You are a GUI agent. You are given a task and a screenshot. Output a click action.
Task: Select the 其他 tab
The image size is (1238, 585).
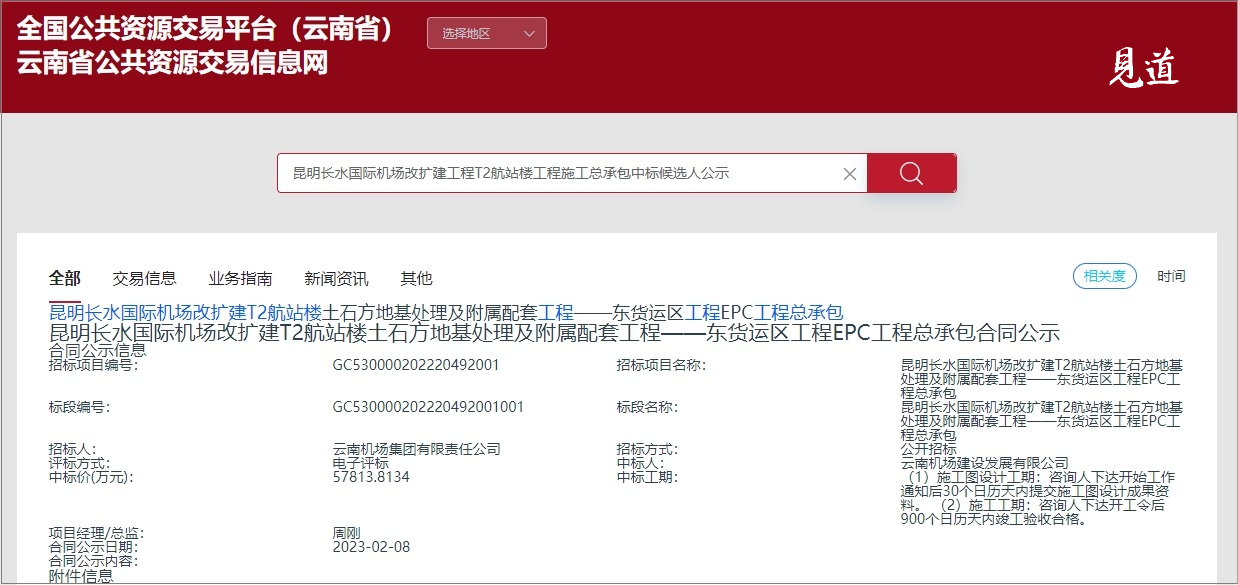(416, 278)
